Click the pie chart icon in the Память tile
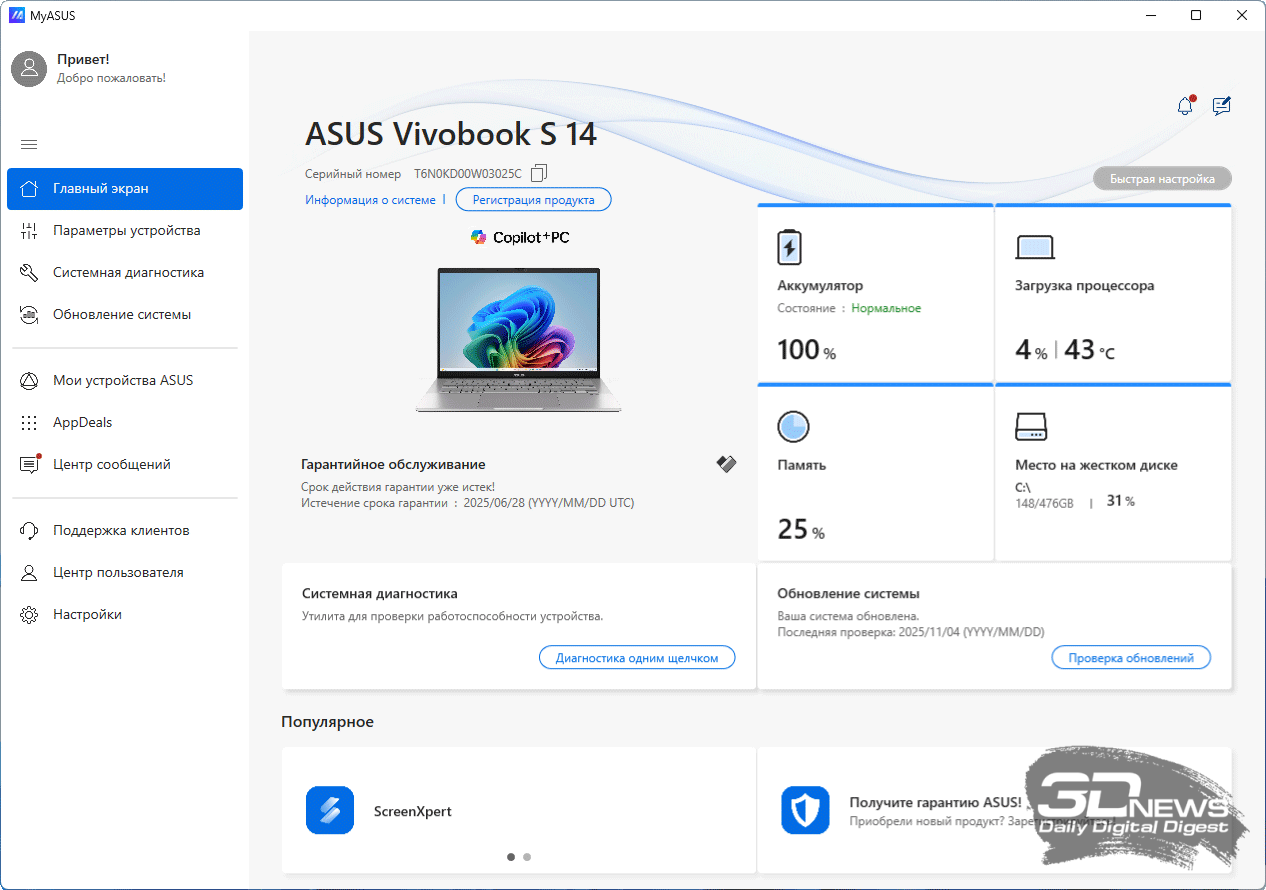The image size is (1266, 890). tap(793, 427)
